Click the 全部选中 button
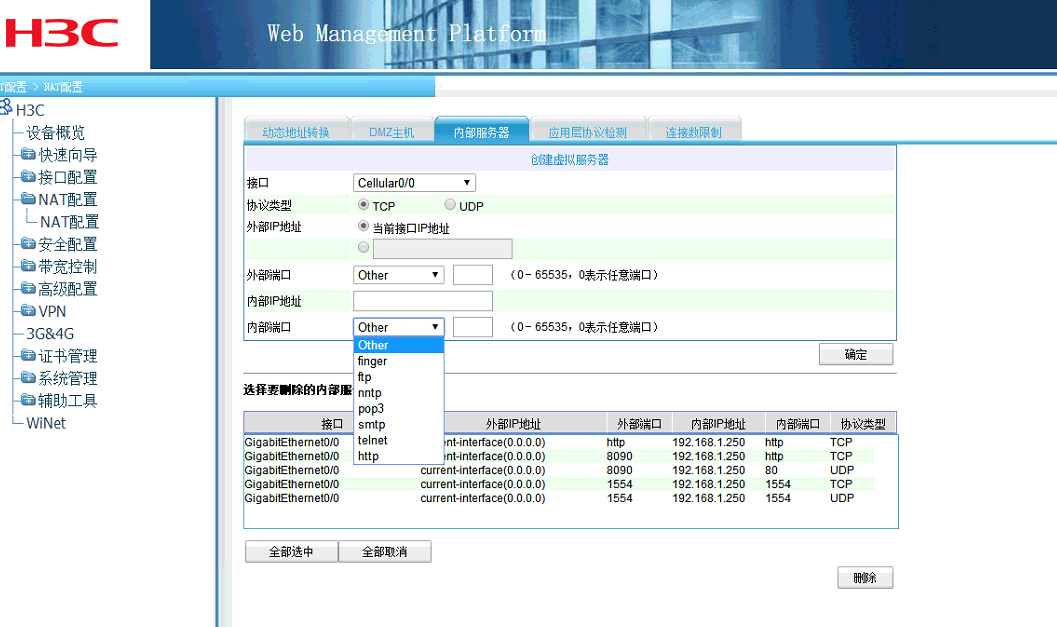 (x=291, y=551)
